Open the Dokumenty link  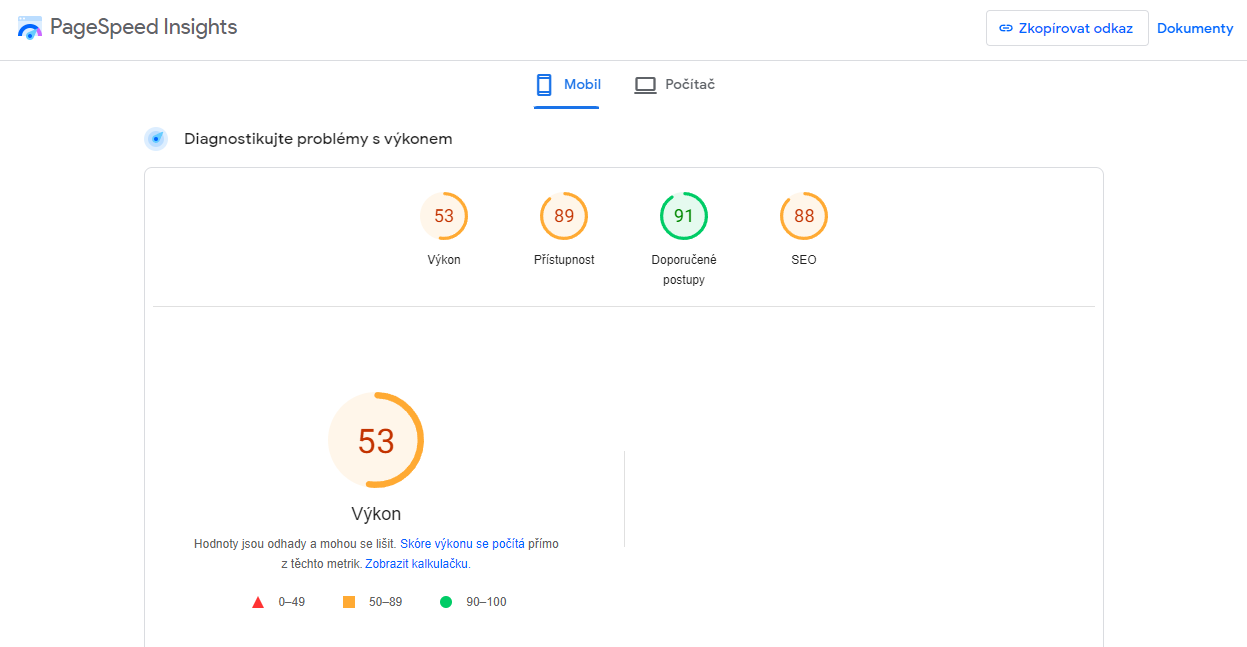1195,28
